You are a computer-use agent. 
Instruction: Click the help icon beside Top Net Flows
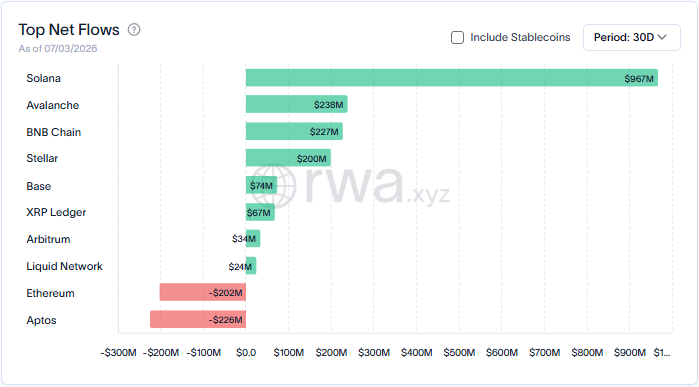click(x=134, y=30)
